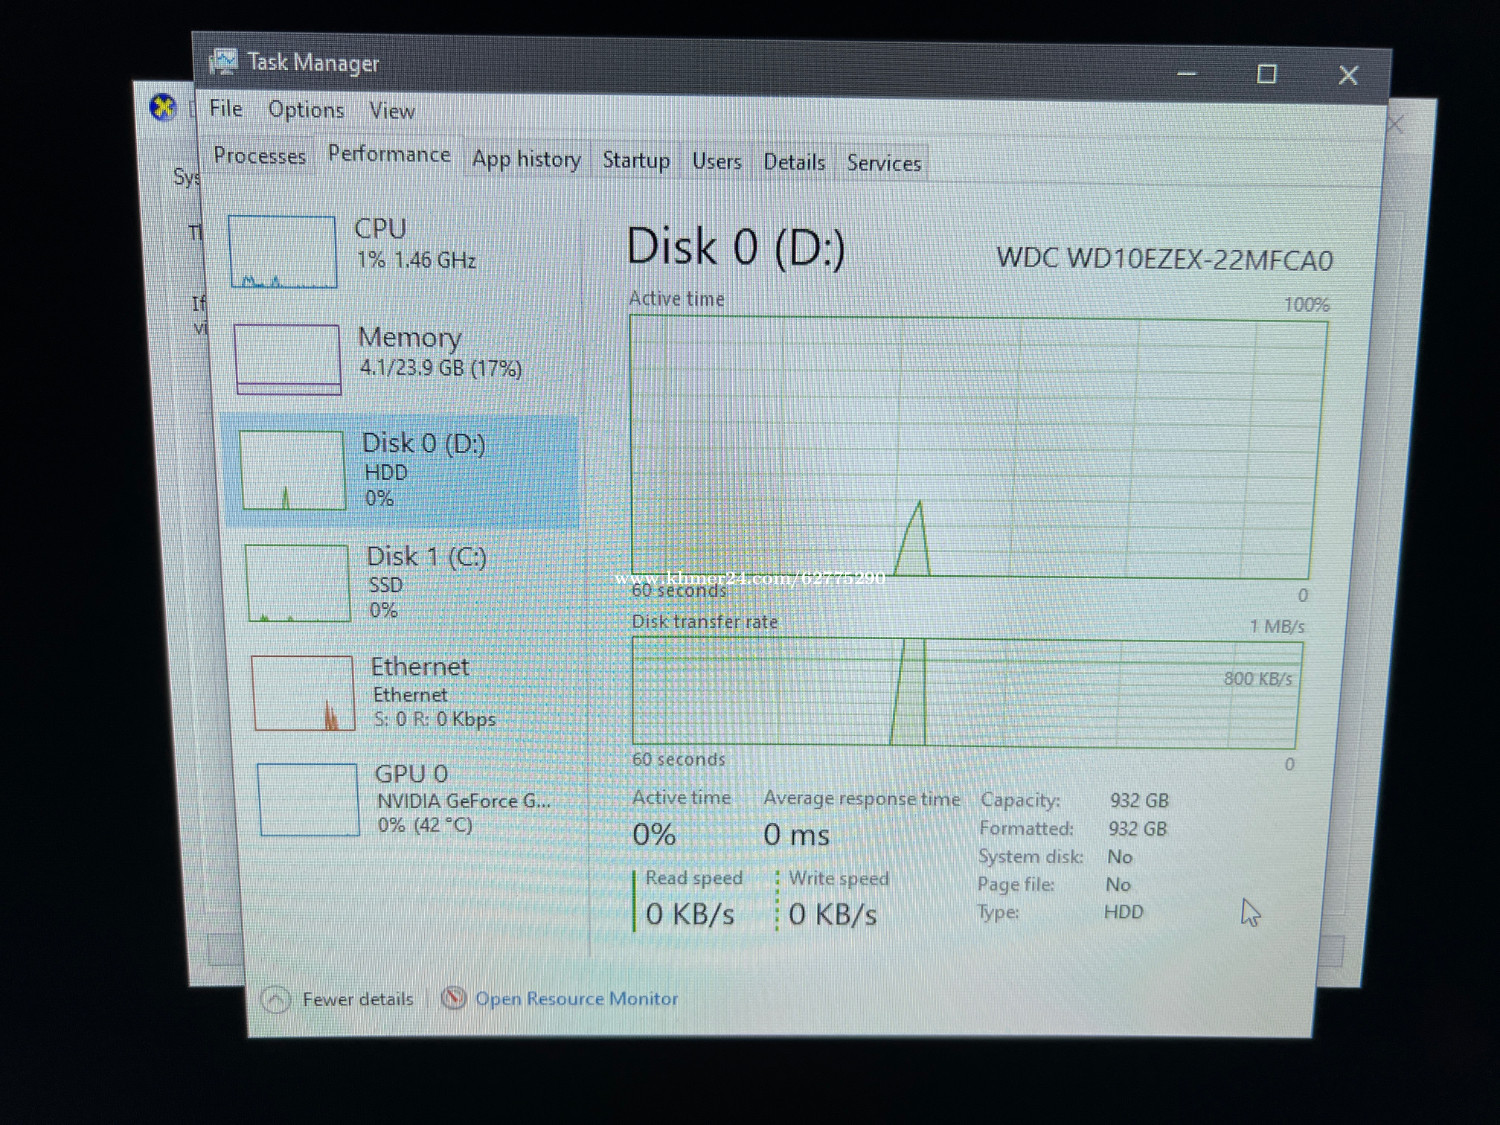Image resolution: width=1500 pixels, height=1125 pixels.
Task: Click the Fewer details arrow icon
Action: click(275, 999)
